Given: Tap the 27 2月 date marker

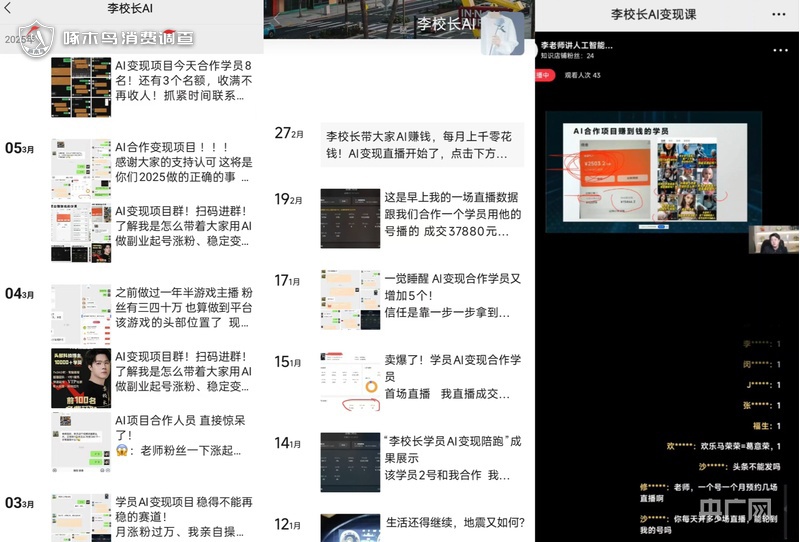Looking at the screenshot, I should coord(289,133).
